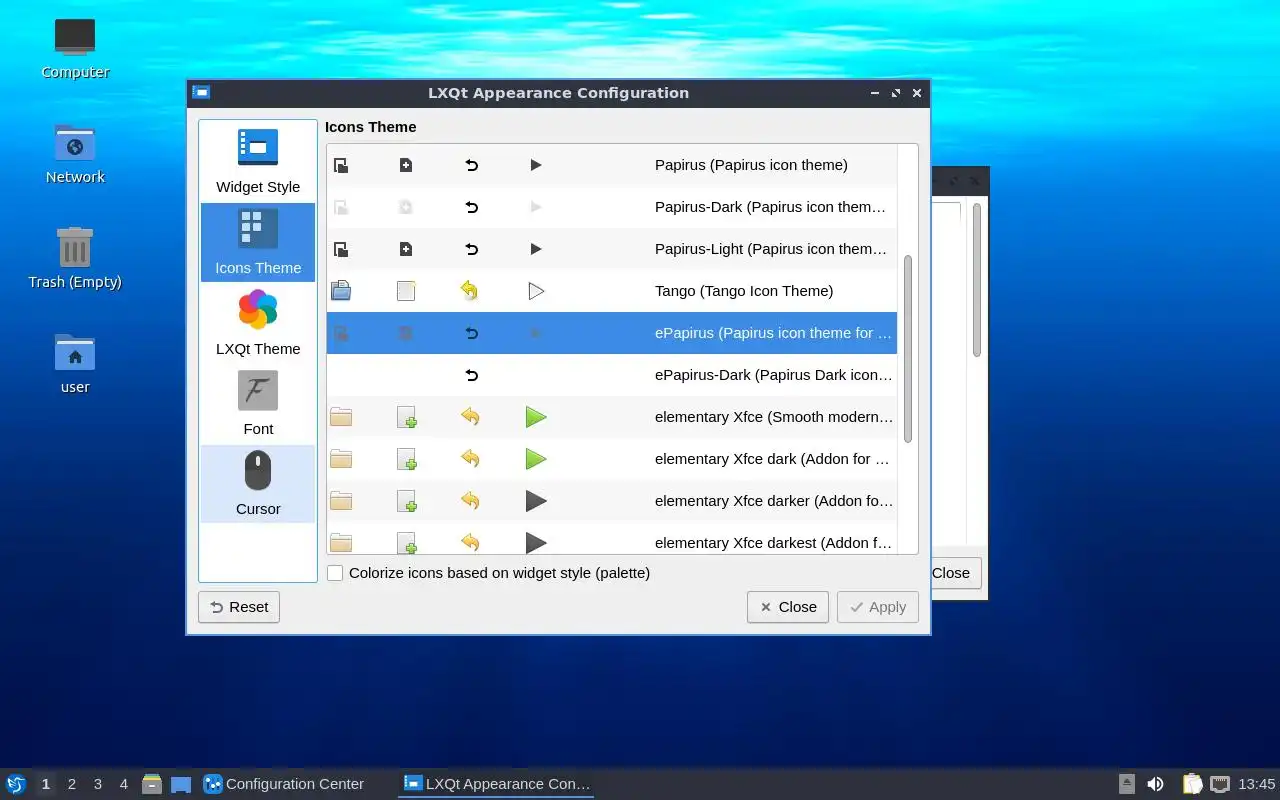This screenshot has width=1280, height=800.
Task: Click Papirus-Light row's new-document icon
Action: point(406,249)
